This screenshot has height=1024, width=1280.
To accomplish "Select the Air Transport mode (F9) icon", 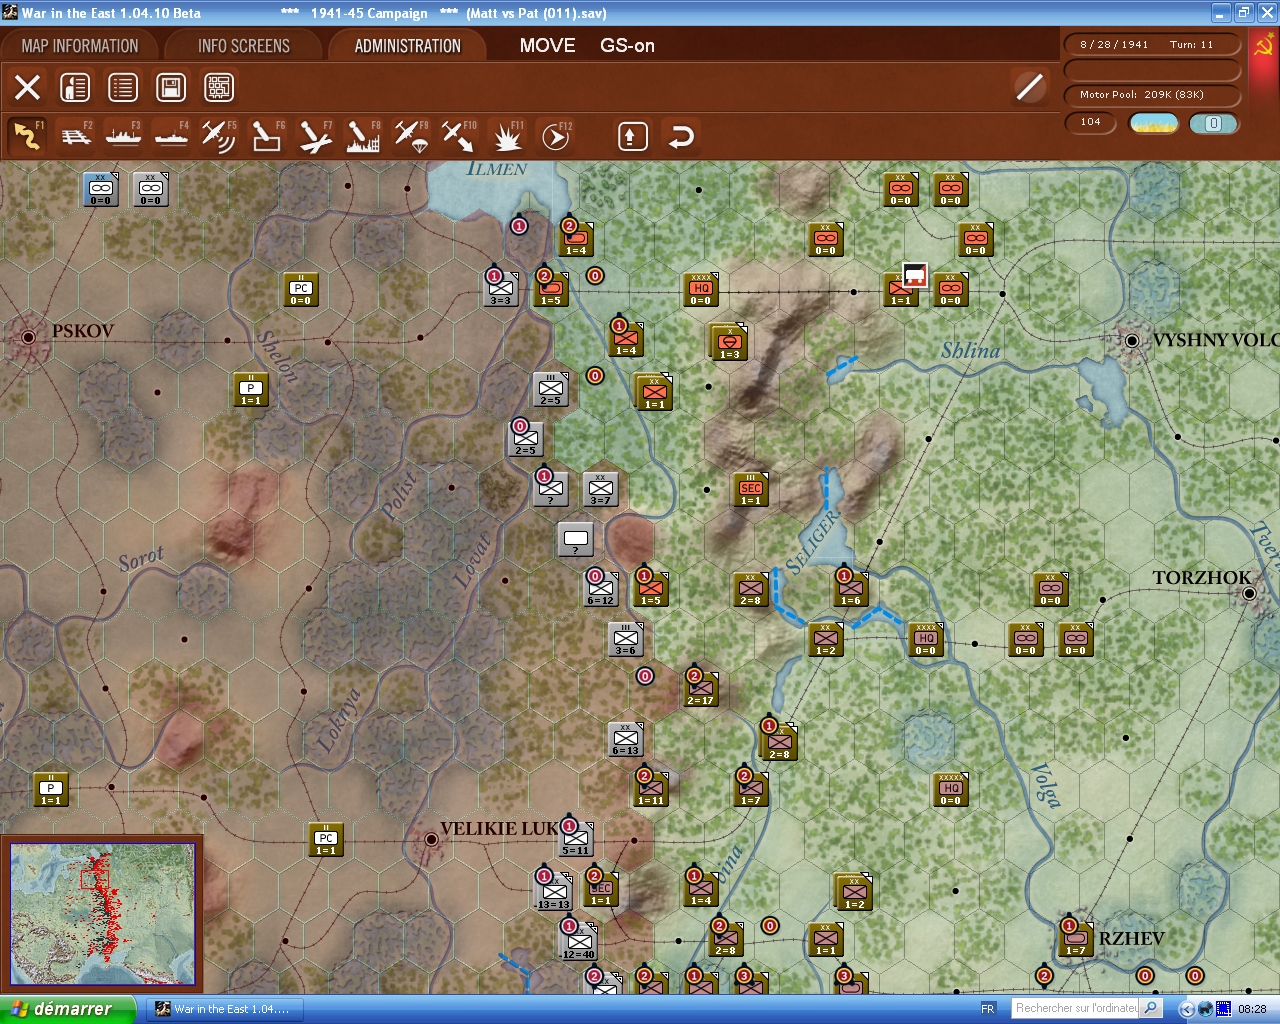I will click(x=411, y=136).
